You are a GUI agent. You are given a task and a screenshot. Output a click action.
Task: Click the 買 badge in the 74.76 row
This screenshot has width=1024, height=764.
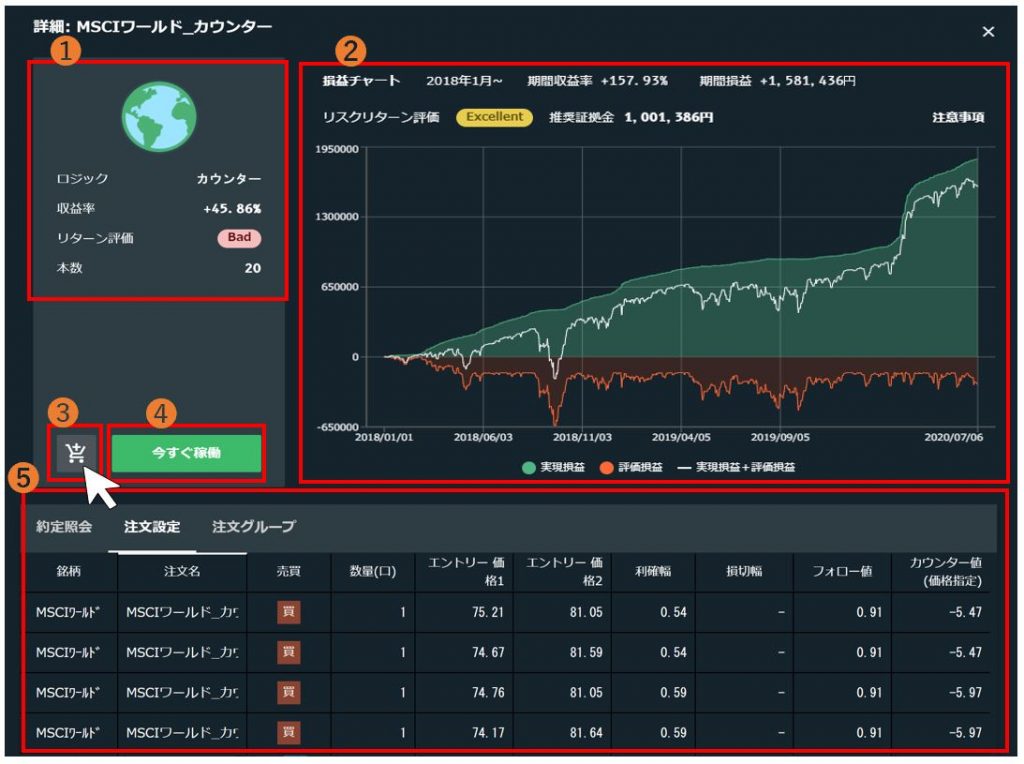288,692
